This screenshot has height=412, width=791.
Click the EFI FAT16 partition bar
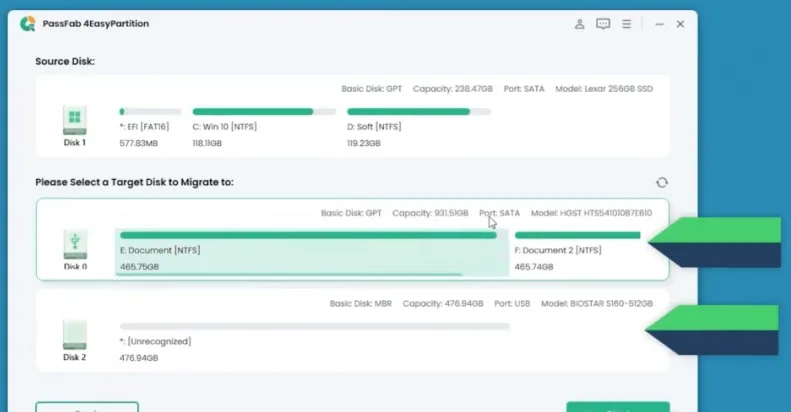click(x=150, y=111)
